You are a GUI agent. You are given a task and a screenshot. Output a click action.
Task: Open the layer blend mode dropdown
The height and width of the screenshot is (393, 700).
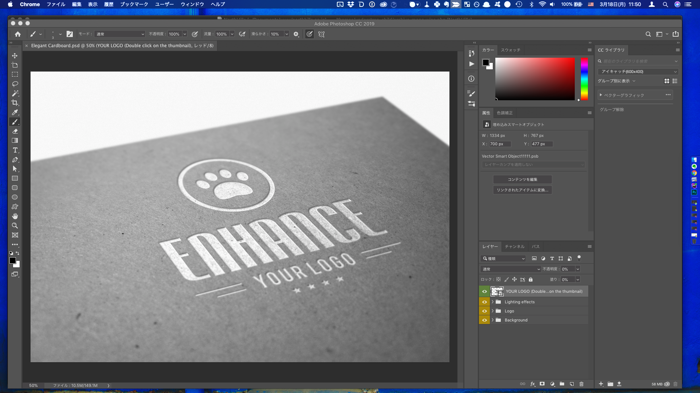[511, 269]
